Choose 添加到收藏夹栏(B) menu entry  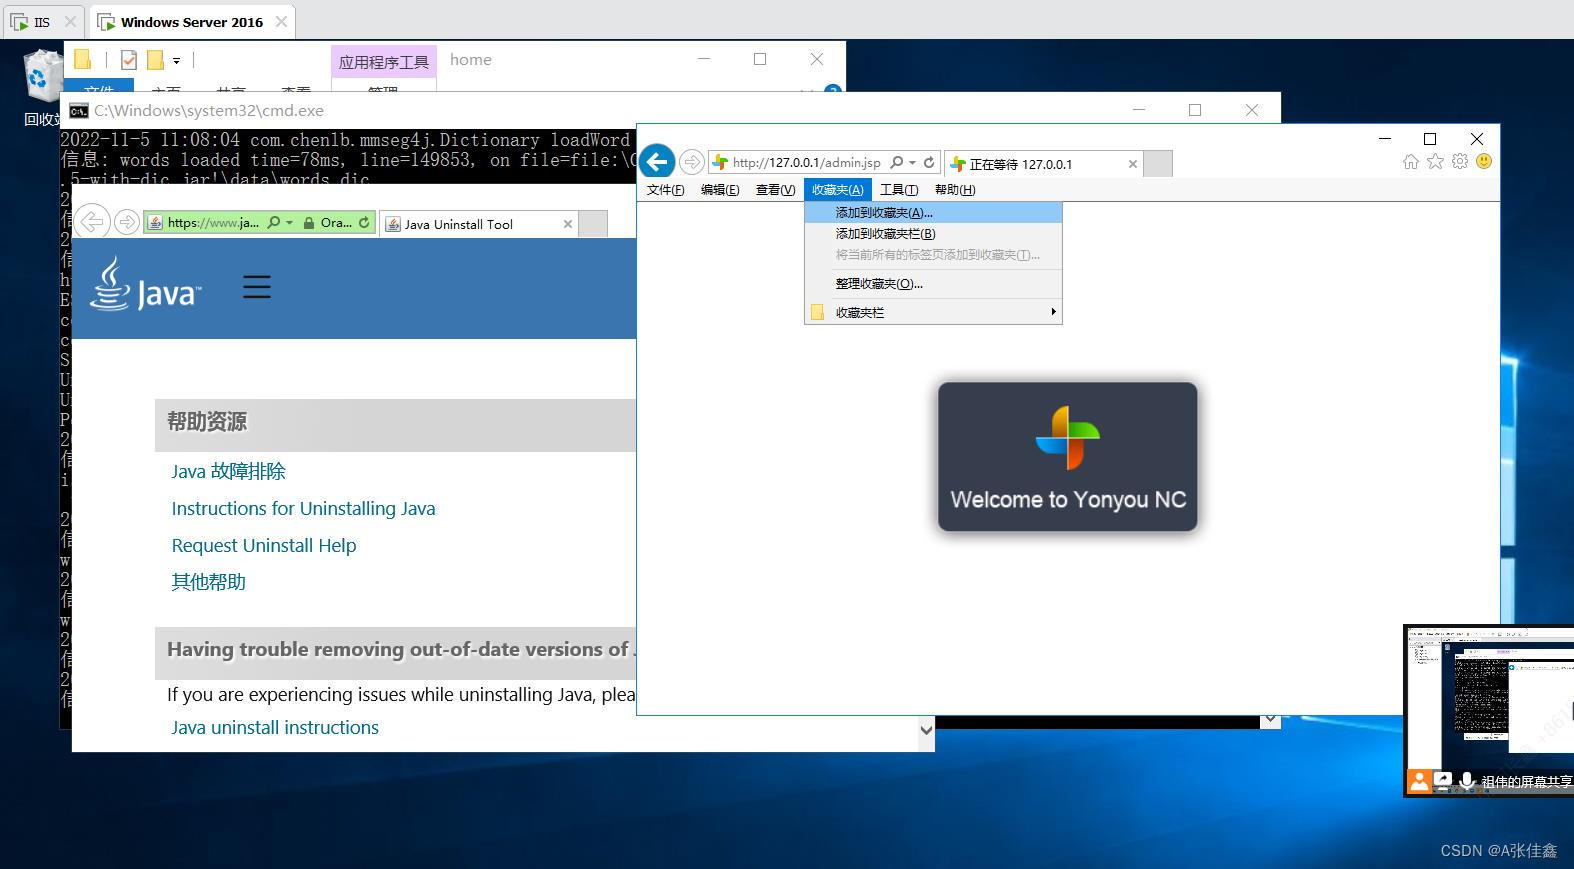(x=933, y=233)
